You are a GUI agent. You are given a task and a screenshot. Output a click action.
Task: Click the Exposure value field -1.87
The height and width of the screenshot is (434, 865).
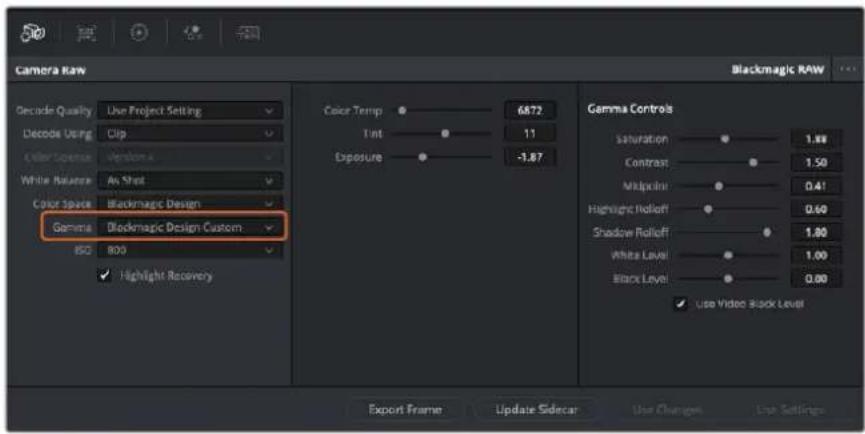click(530, 158)
